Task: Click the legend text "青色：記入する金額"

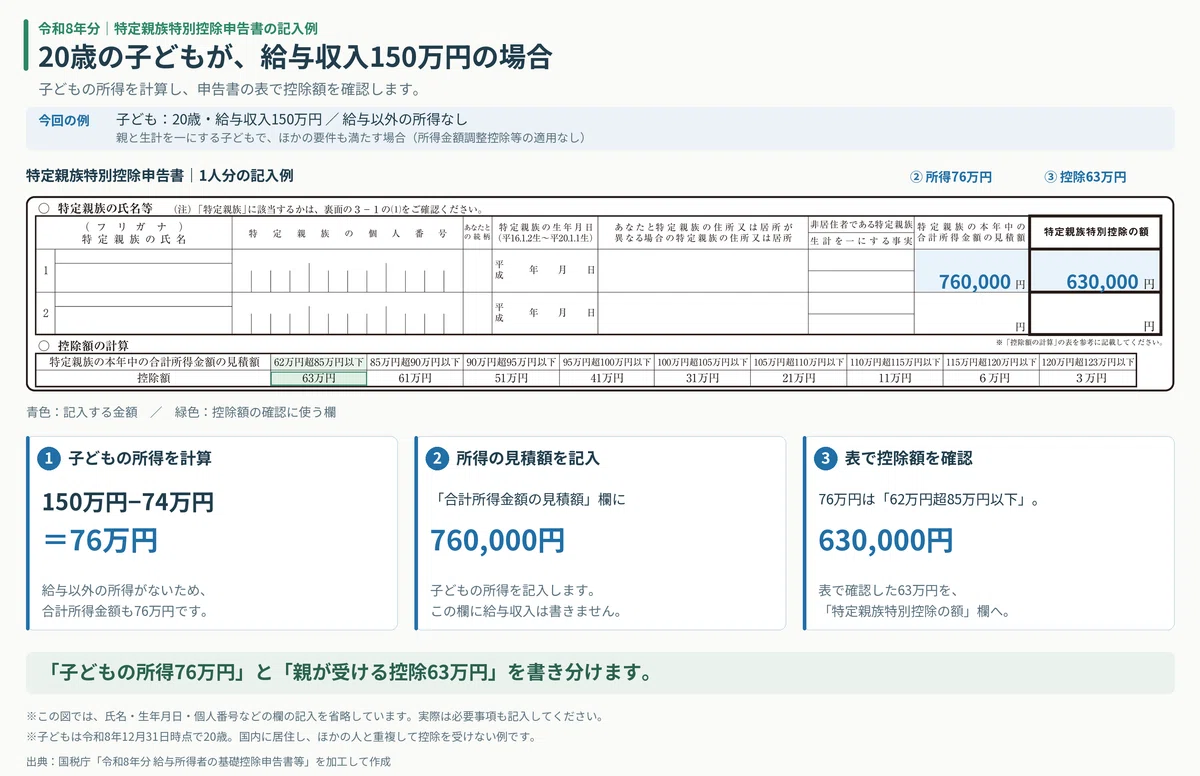Action: coord(82,412)
